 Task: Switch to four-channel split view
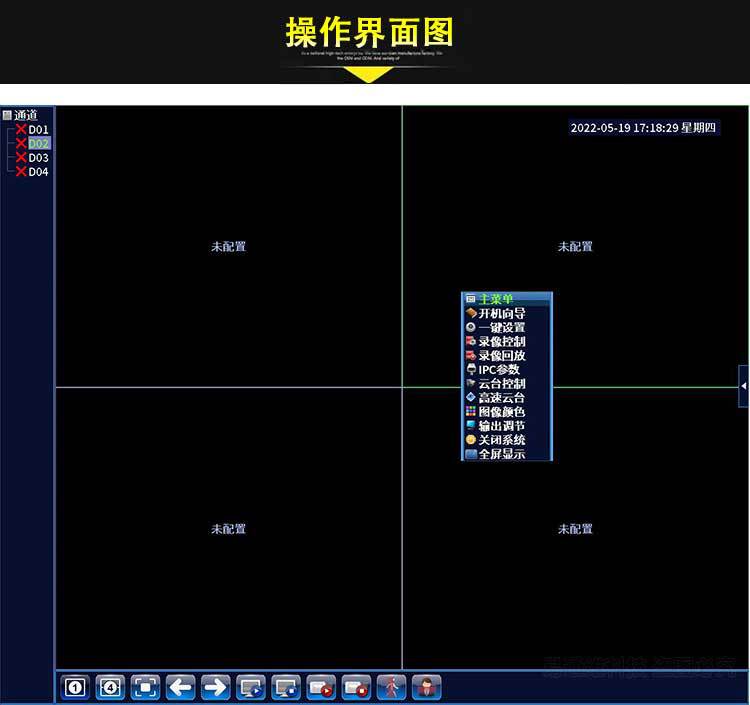(x=110, y=687)
